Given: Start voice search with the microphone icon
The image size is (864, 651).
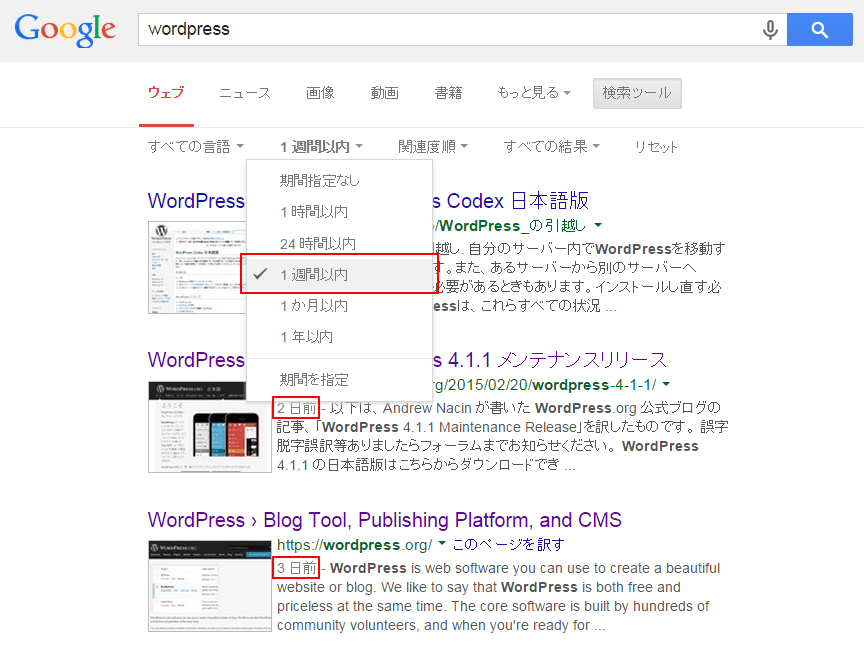Looking at the screenshot, I should (x=770, y=30).
